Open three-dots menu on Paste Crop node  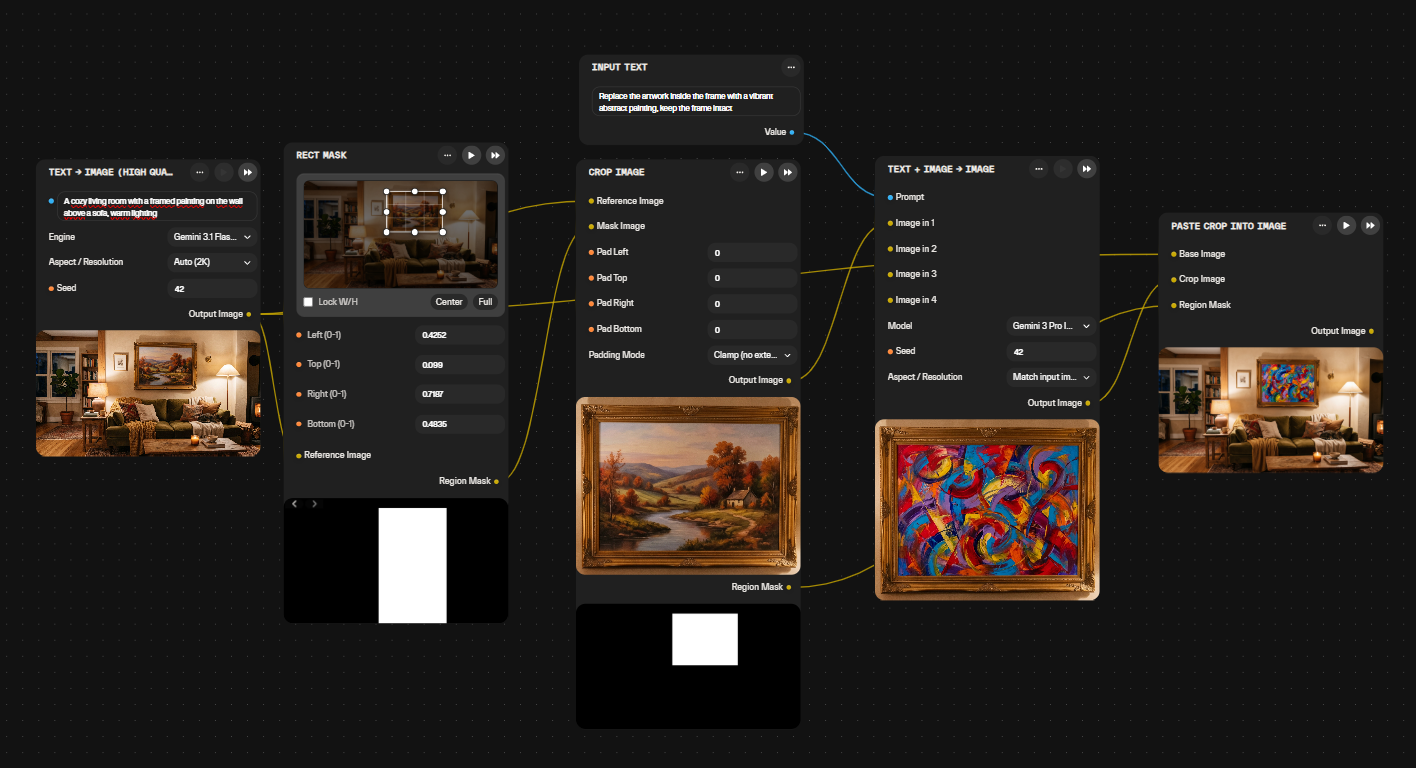tap(1323, 226)
